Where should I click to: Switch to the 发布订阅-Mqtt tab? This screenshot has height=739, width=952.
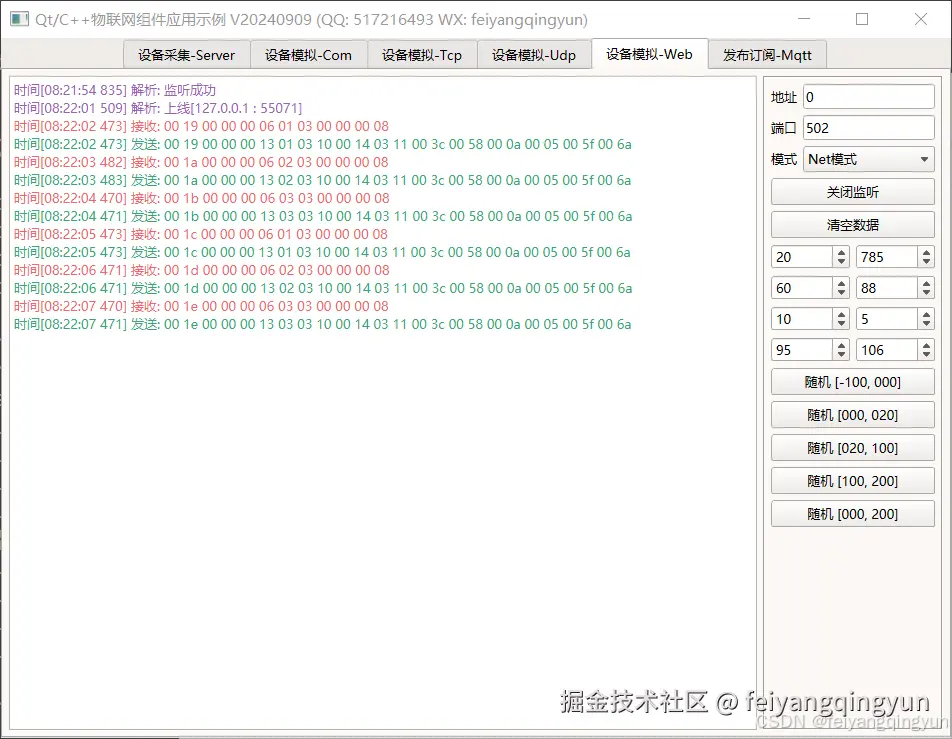[767, 55]
